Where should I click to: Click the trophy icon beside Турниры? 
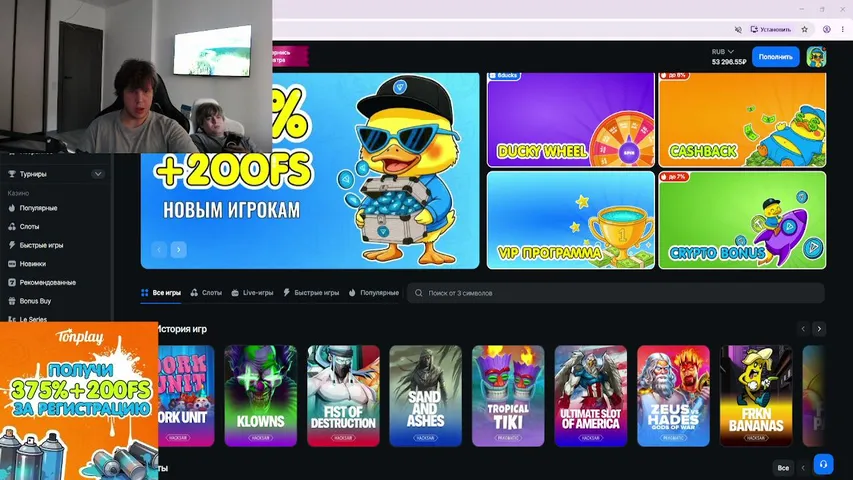tap(12, 174)
